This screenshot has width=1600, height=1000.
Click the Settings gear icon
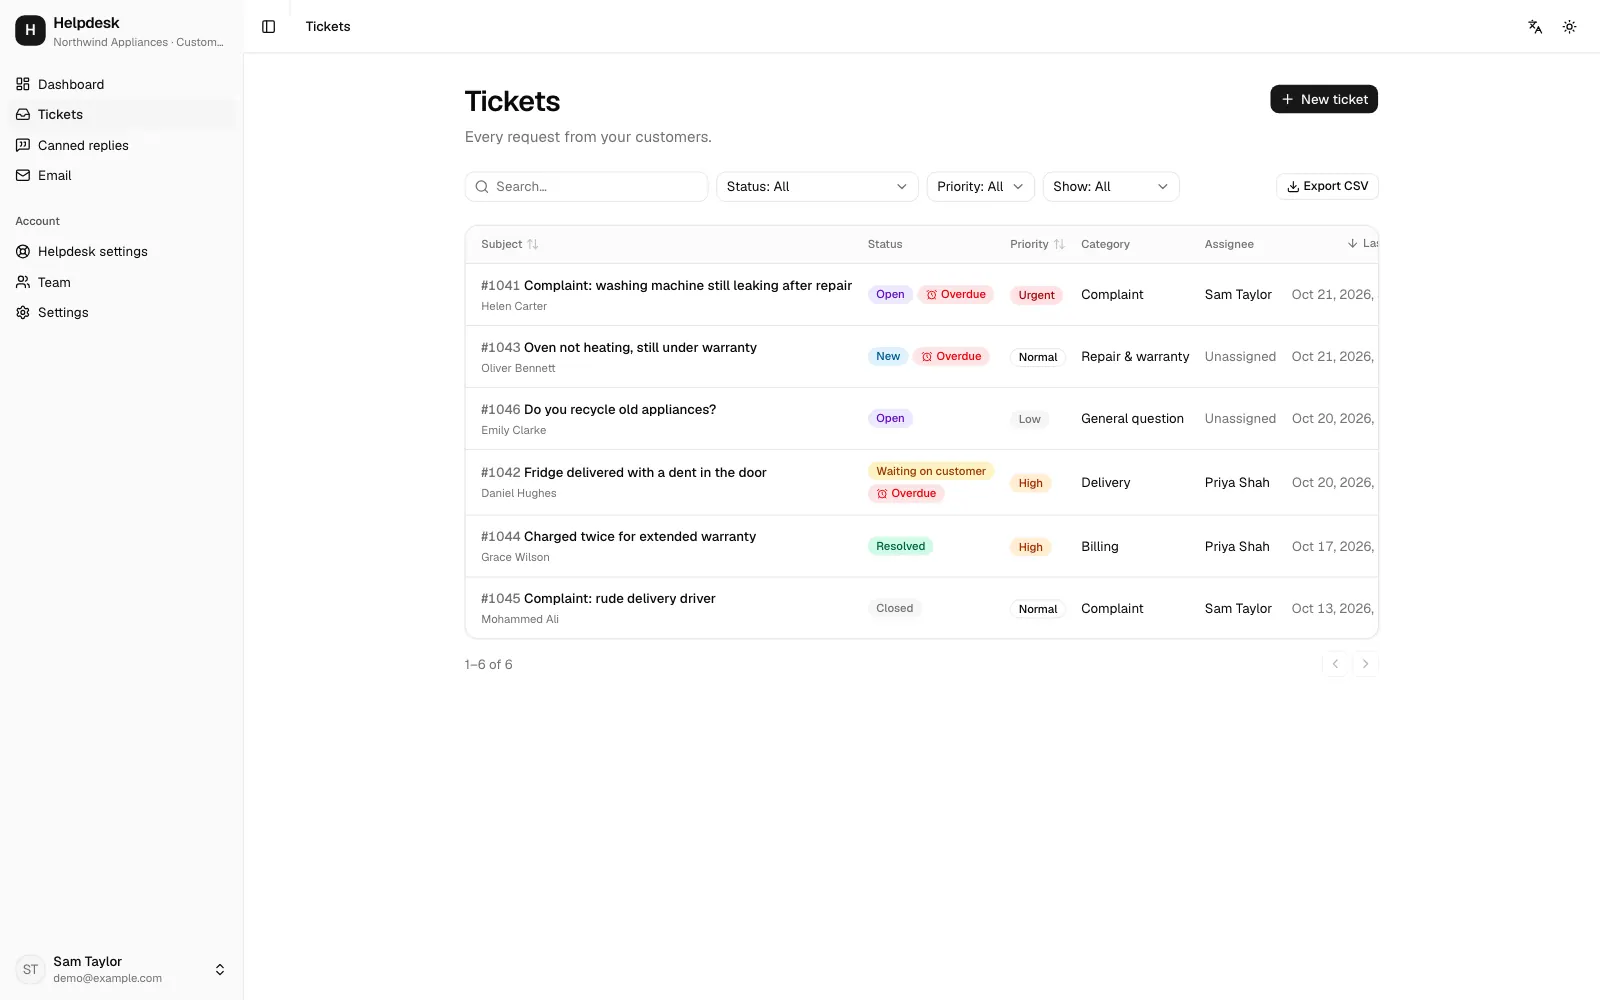[x=23, y=312]
